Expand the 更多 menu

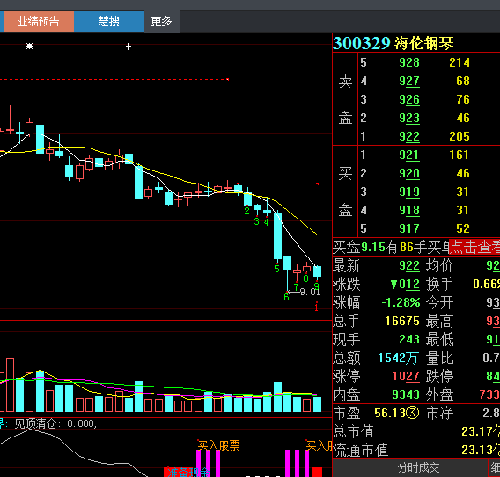pyautogui.click(x=162, y=22)
